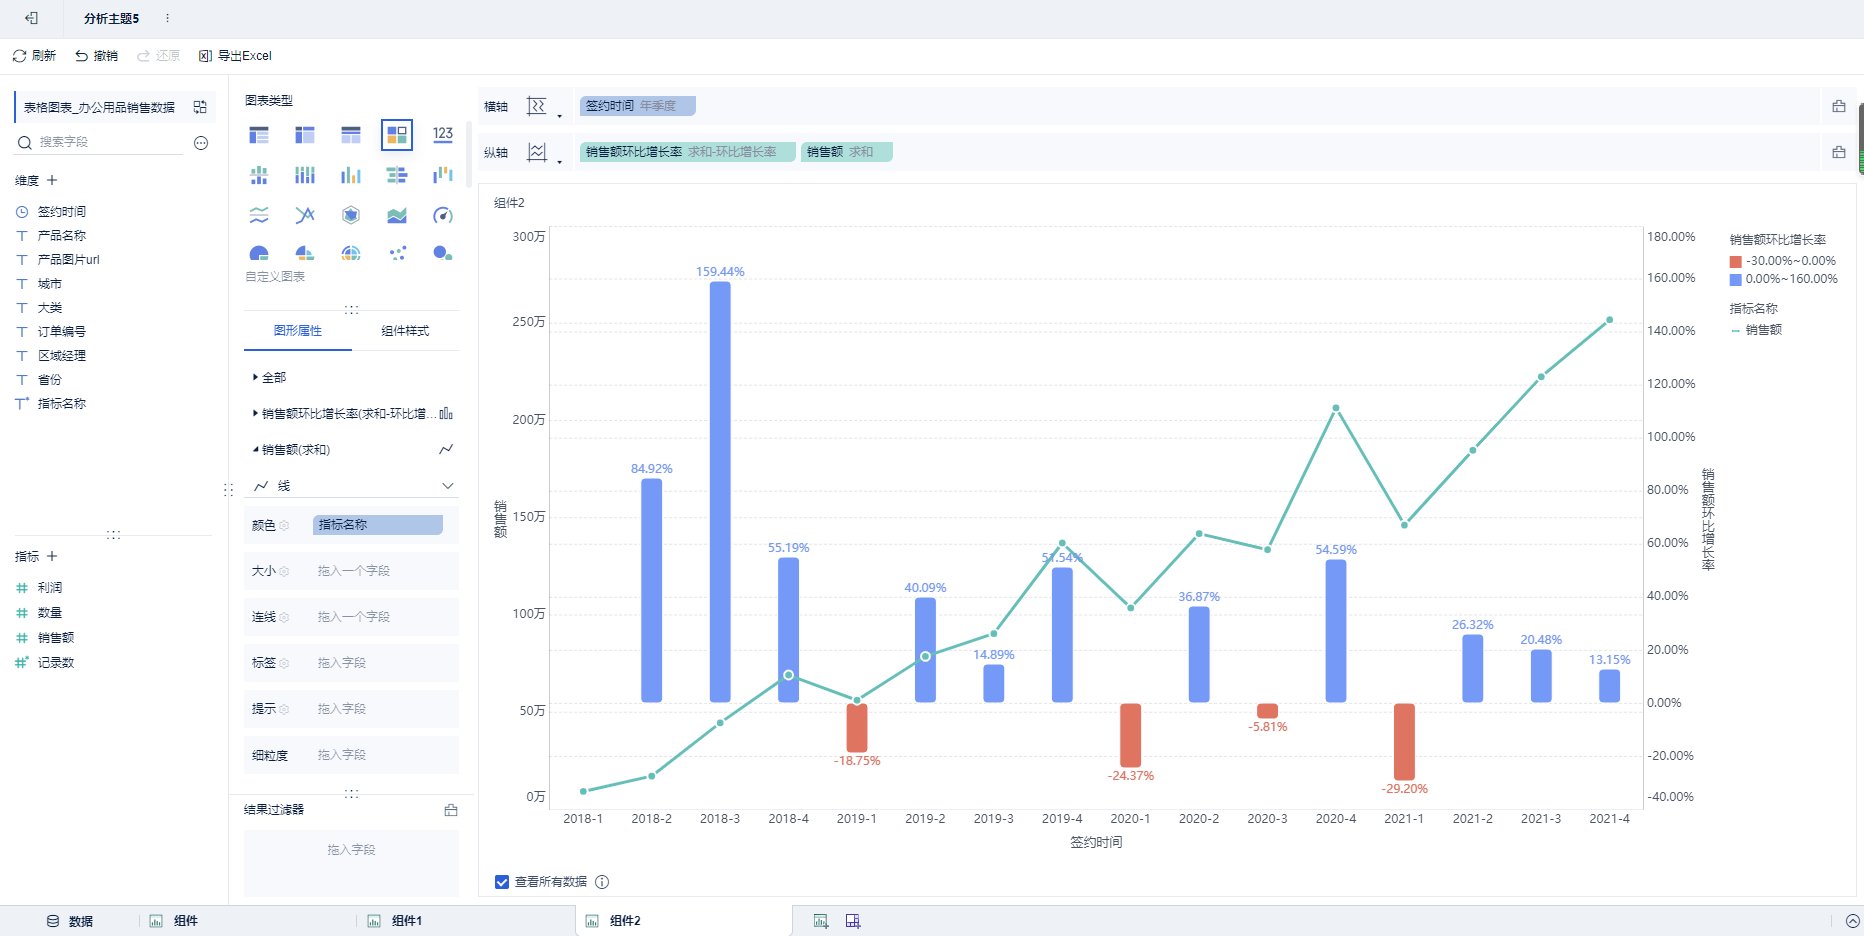Toggle the -30.00%~0.00% red legend item
The width and height of the screenshot is (1864, 936).
(x=1783, y=261)
